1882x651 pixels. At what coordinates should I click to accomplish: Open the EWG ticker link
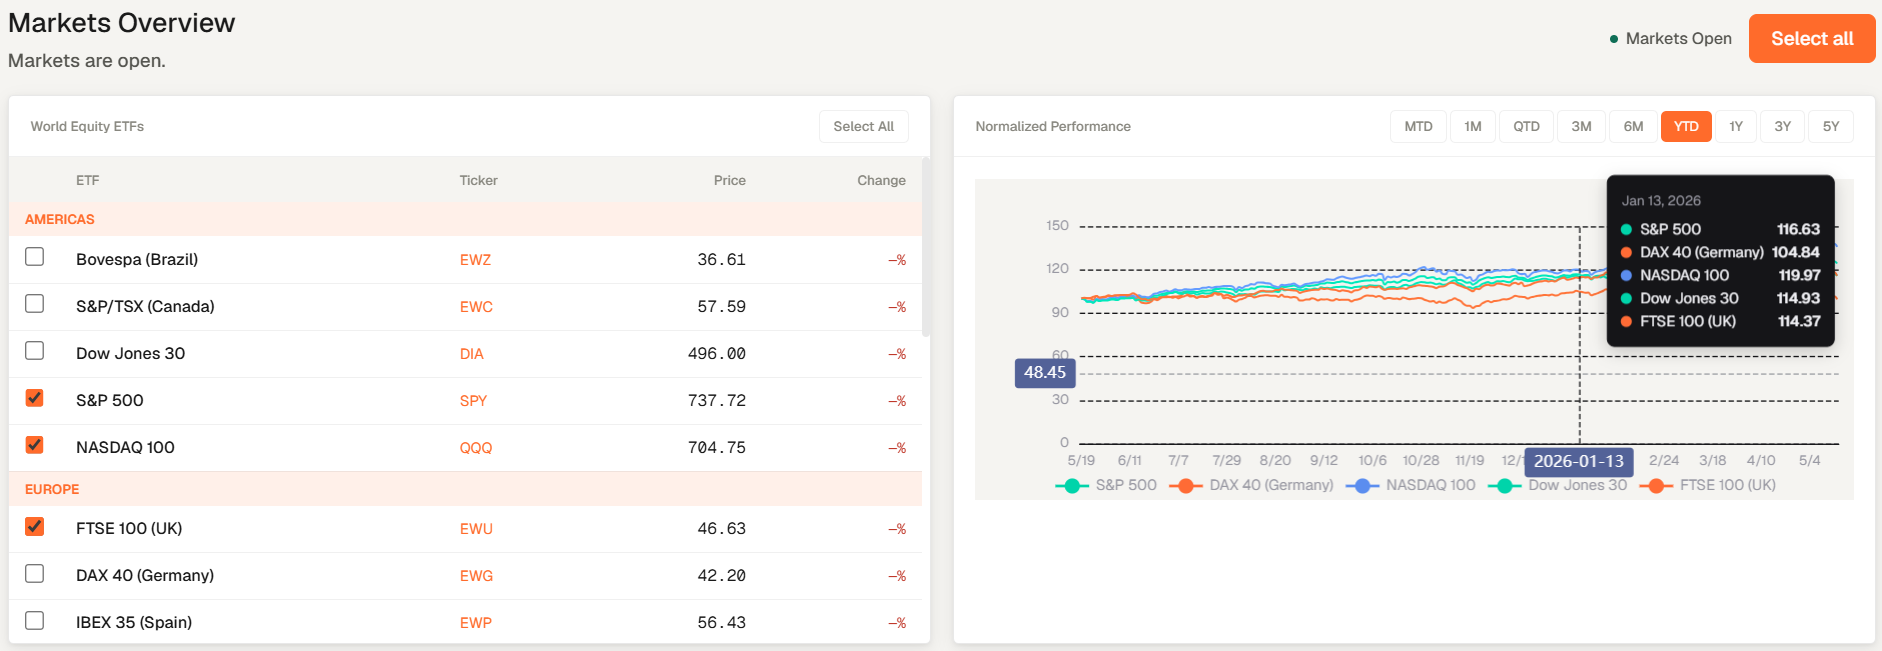[x=476, y=576]
